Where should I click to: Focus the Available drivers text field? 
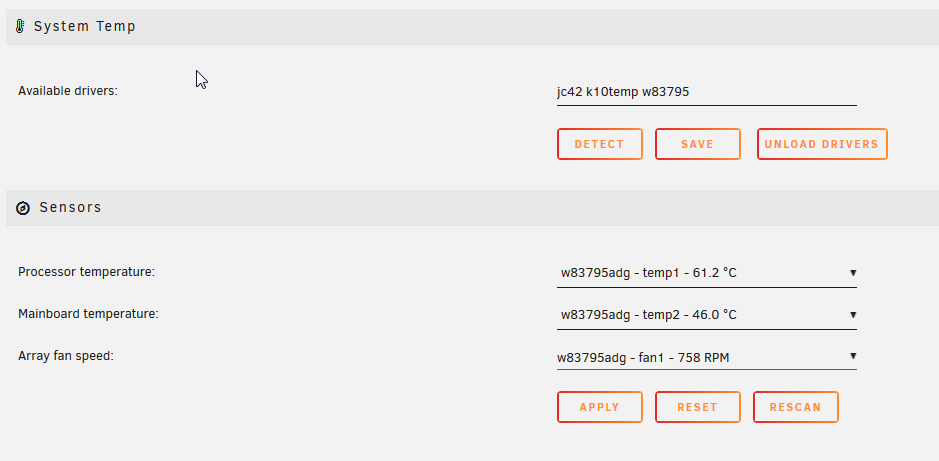click(707, 92)
